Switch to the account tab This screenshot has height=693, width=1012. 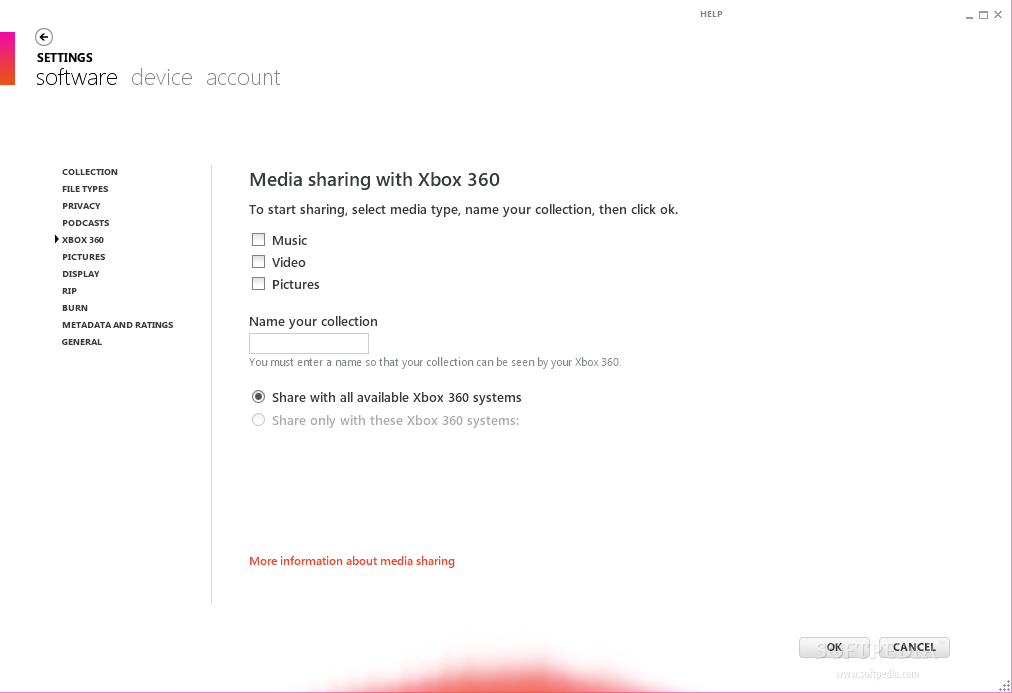(243, 77)
